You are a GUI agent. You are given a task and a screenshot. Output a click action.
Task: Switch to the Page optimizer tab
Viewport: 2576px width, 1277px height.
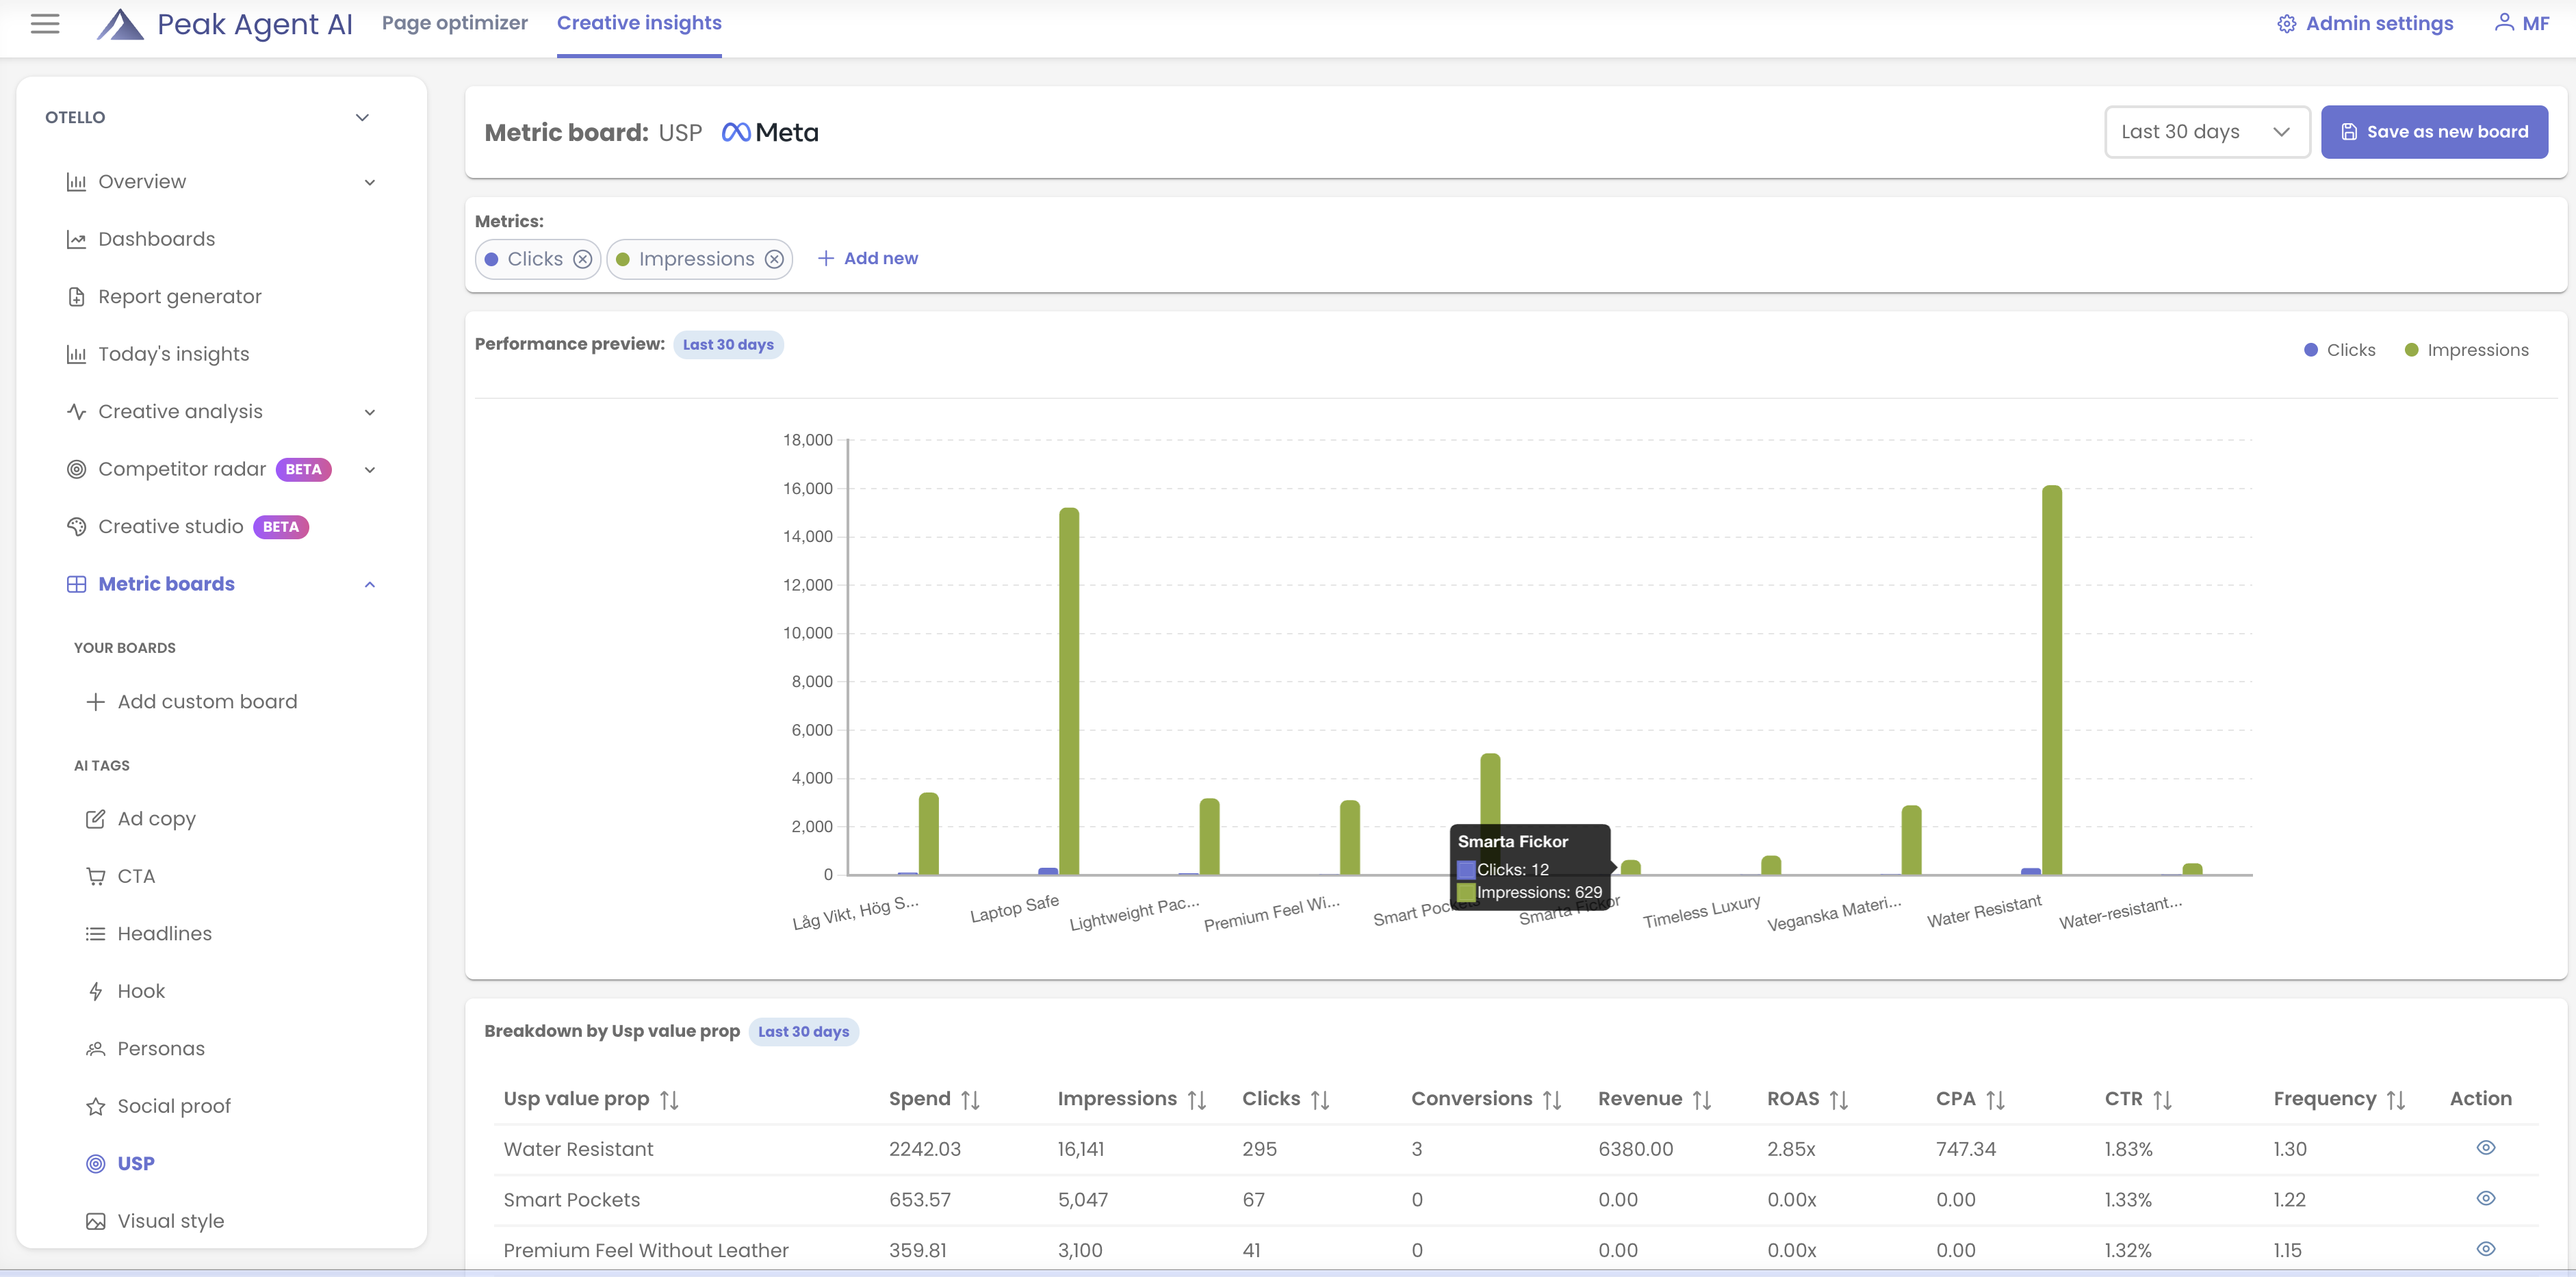coord(455,22)
